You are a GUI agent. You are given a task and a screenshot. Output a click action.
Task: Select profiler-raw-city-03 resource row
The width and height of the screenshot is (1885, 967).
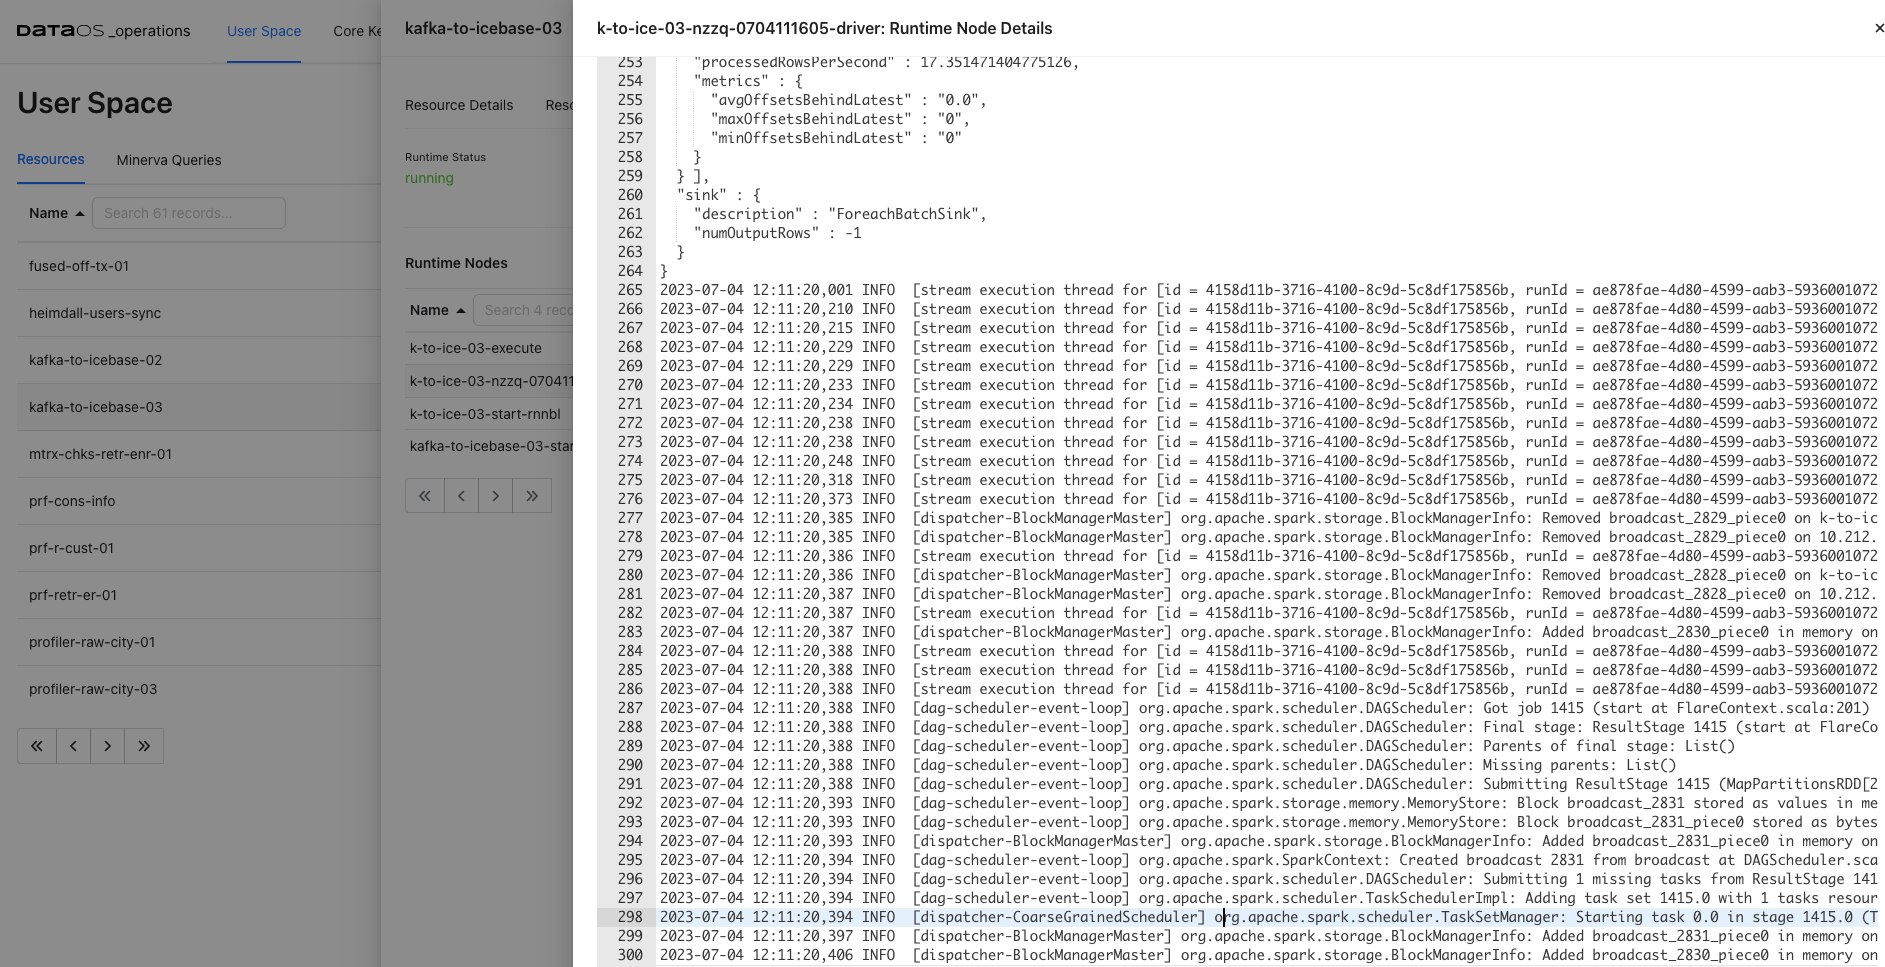[199, 689]
